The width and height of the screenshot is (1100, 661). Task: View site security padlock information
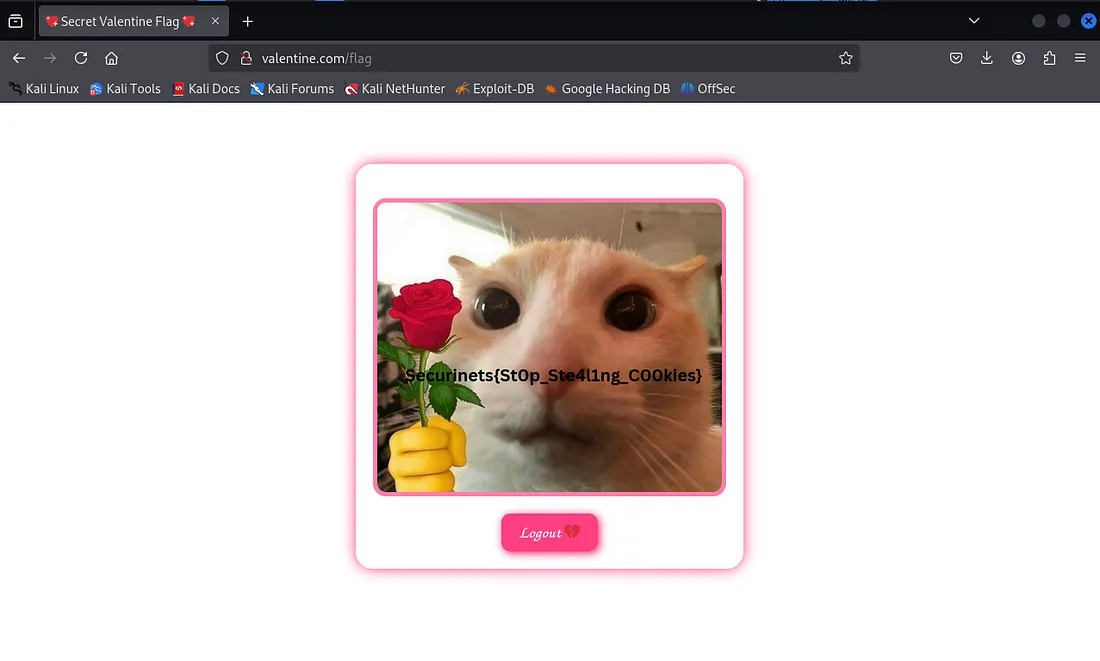pos(246,58)
